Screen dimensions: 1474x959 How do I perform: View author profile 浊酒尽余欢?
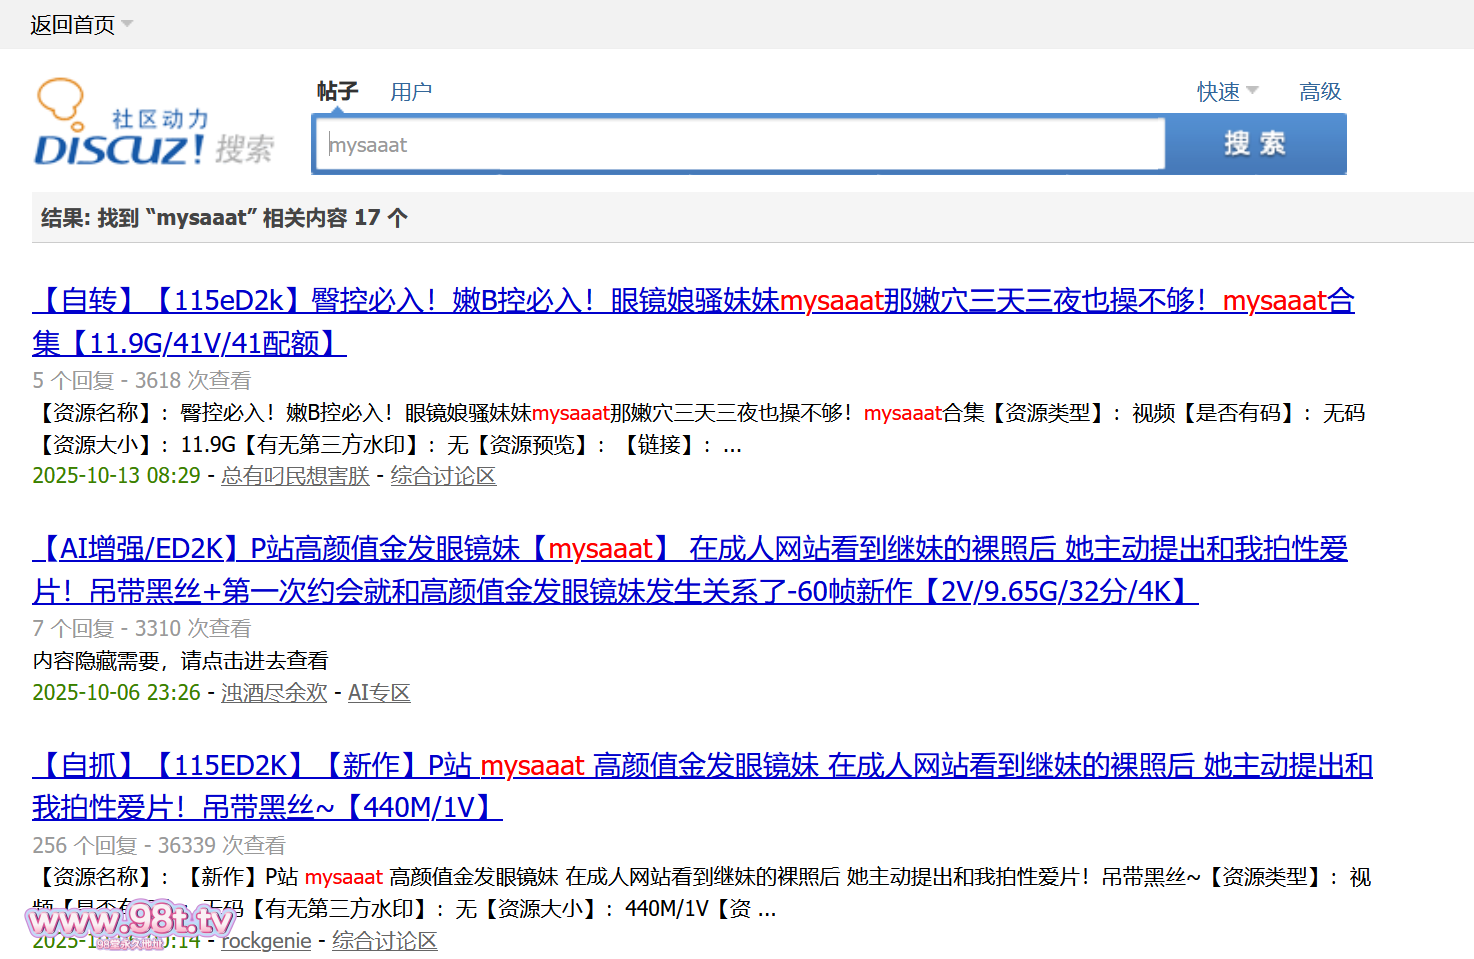274,693
